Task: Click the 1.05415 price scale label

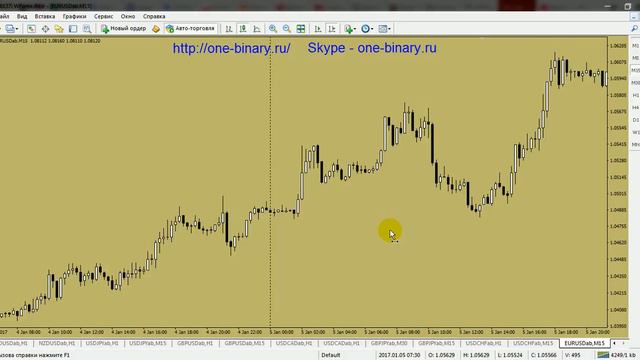Action: click(618, 144)
